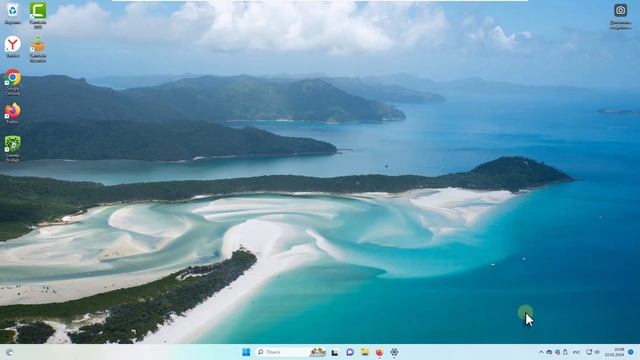Select the Recycle Bin desktop icon
Screen dimensions: 640x360
pyautogui.click(x=13, y=13)
